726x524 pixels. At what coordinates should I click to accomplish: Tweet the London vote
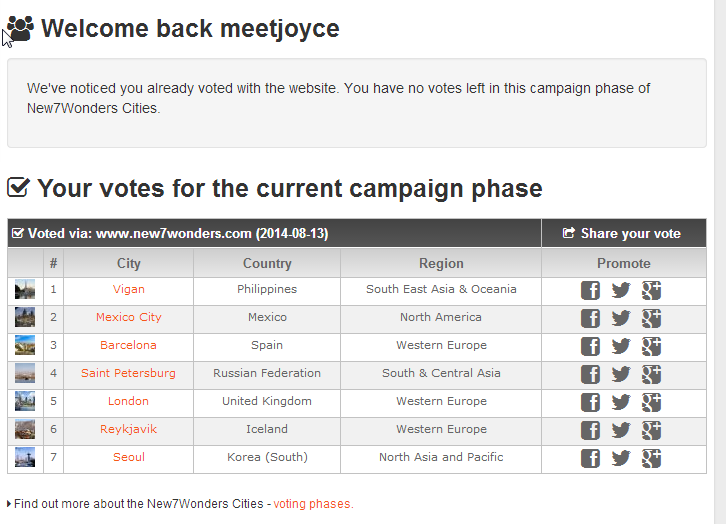point(621,402)
